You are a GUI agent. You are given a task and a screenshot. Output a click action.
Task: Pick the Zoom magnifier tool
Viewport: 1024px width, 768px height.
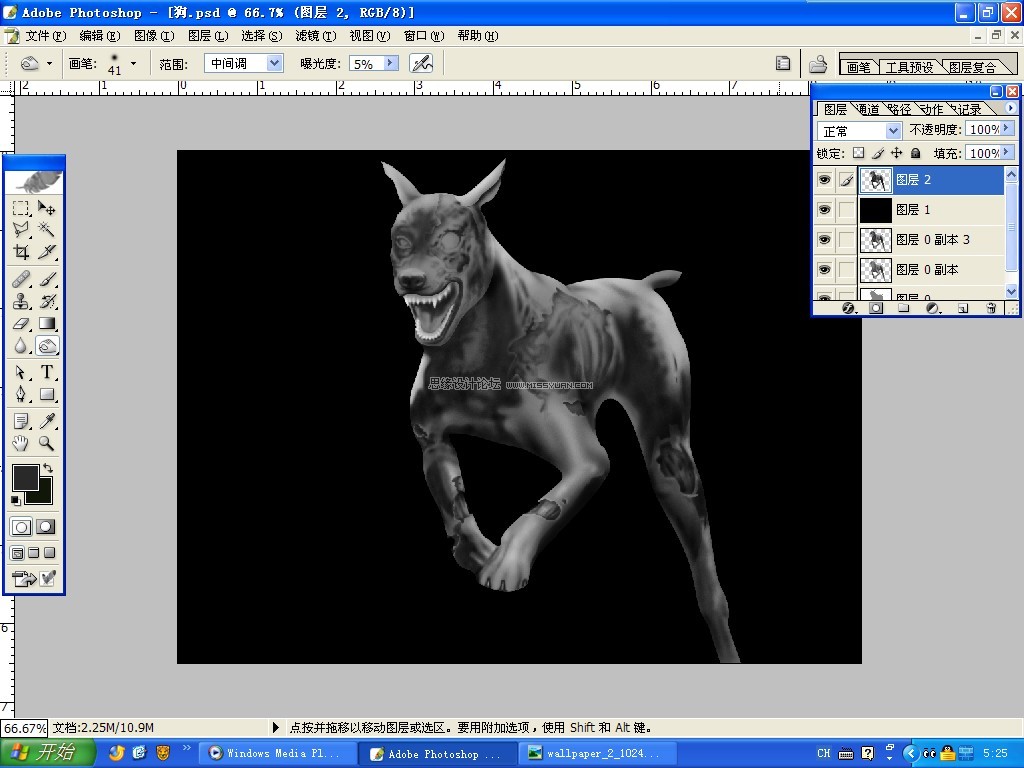(x=46, y=443)
